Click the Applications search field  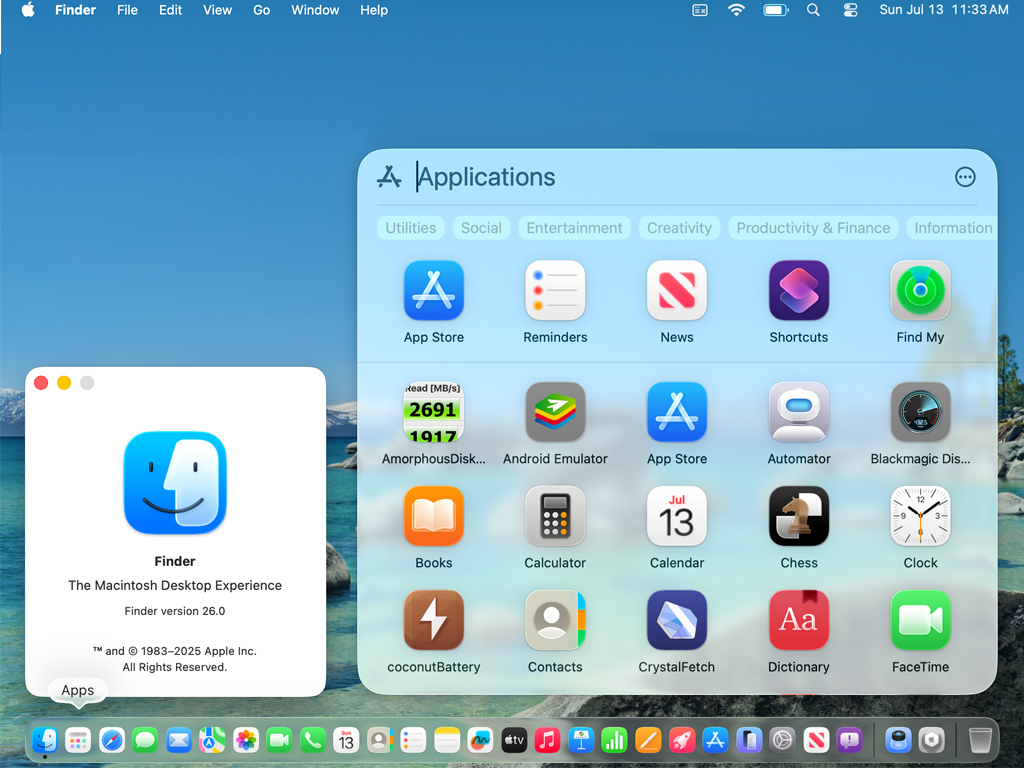679,177
